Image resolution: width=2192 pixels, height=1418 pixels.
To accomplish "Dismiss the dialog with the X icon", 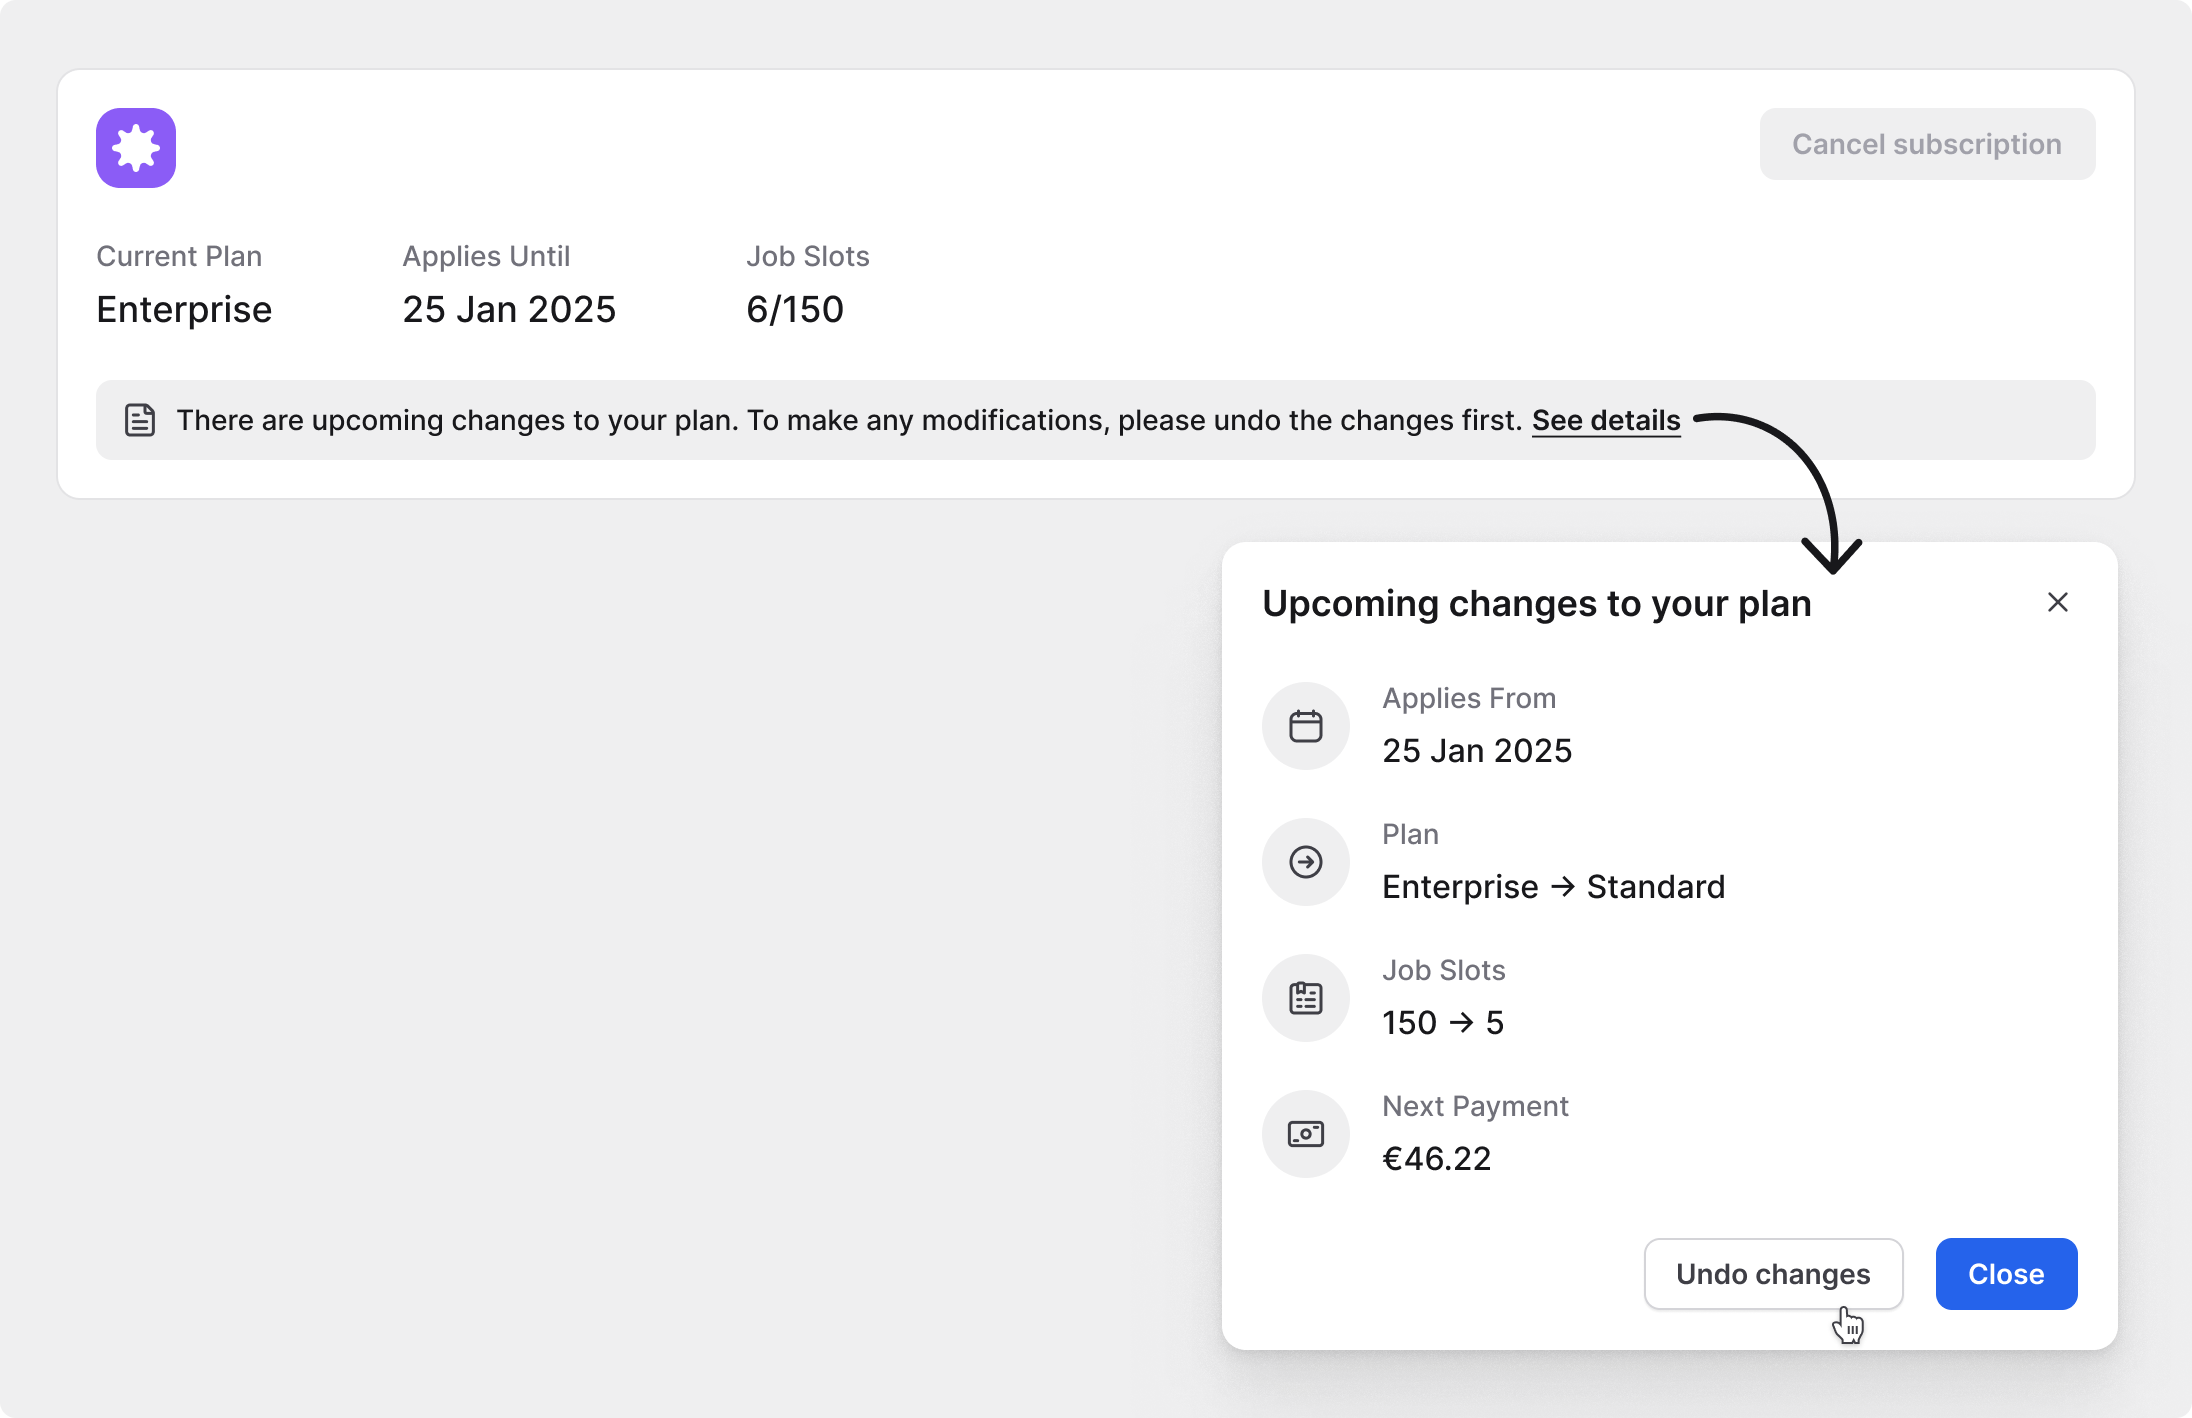I will (2057, 602).
